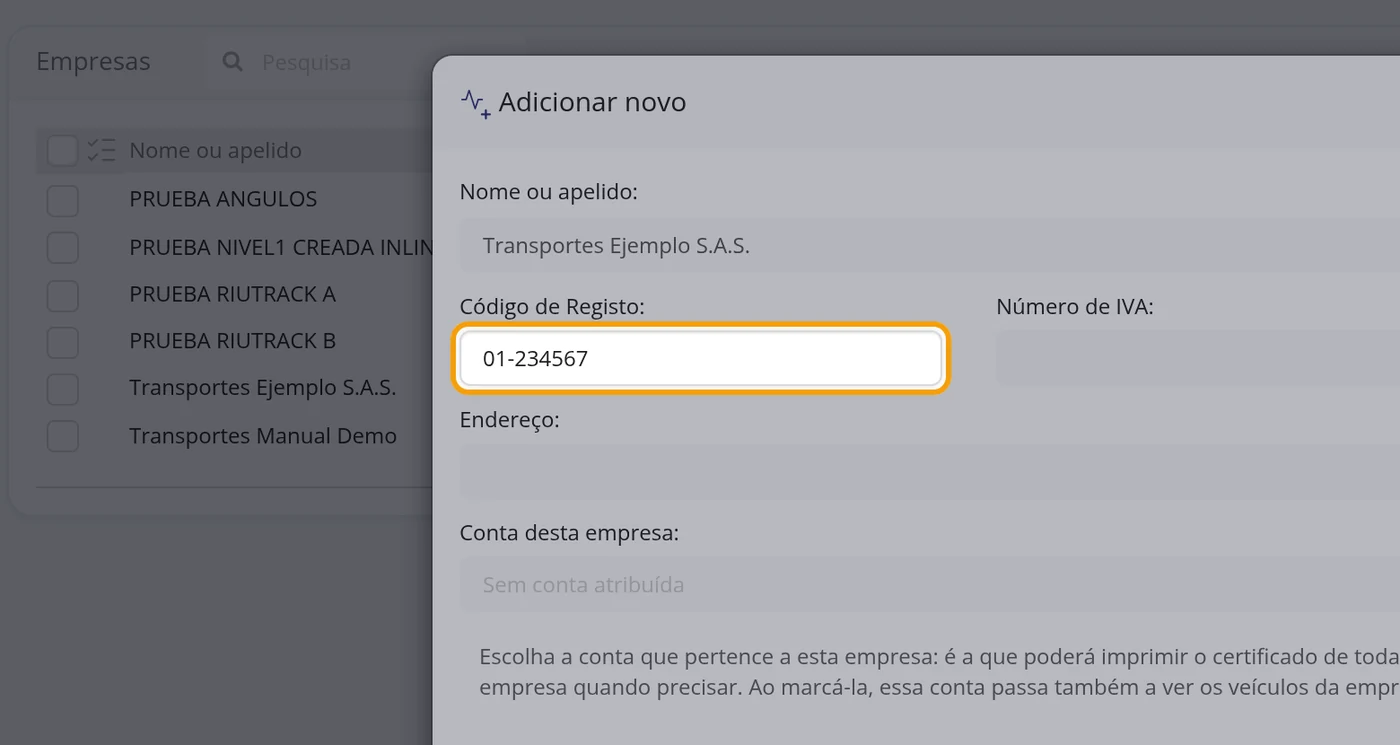Click the Adicionar novo pulse-plus icon
Image resolution: width=1400 pixels, height=745 pixels.
pos(475,103)
